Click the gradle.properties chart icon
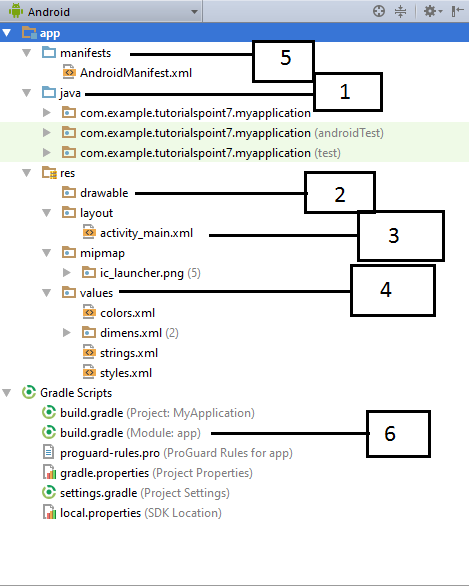 point(49,472)
